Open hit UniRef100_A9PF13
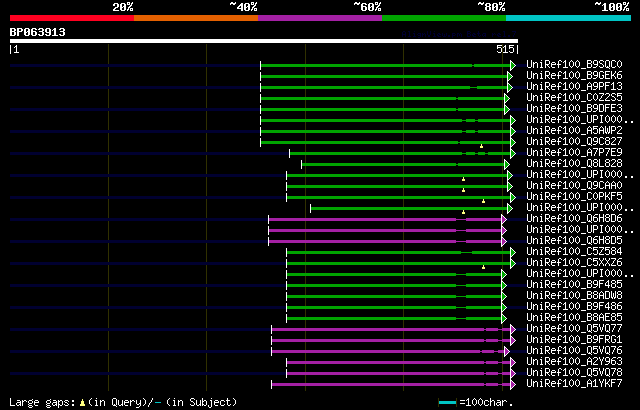This screenshot has height=410, width=640. tap(574, 86)
